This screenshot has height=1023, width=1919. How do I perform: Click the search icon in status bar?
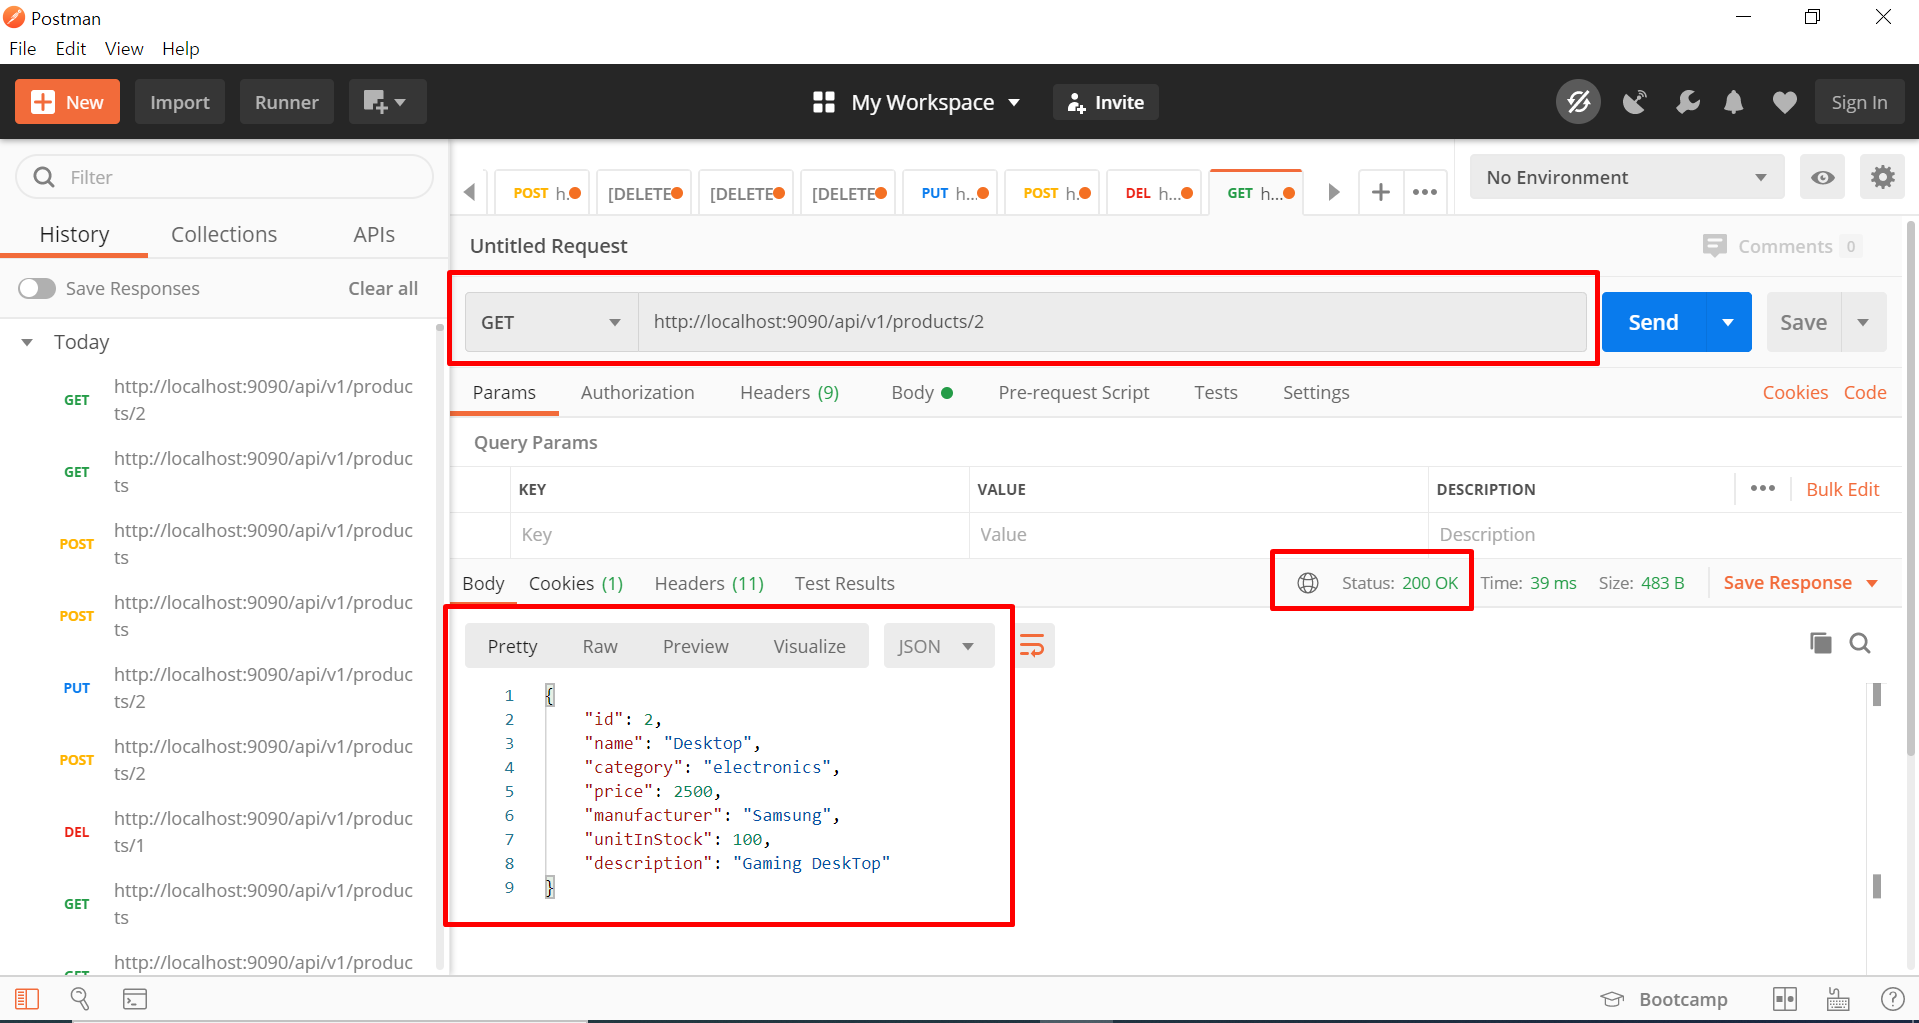(x=80, y=998)
